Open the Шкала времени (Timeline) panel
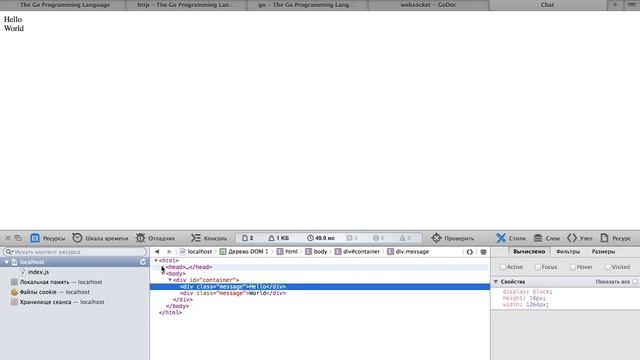Screen dimensions: 640x360 click(100, 238)
